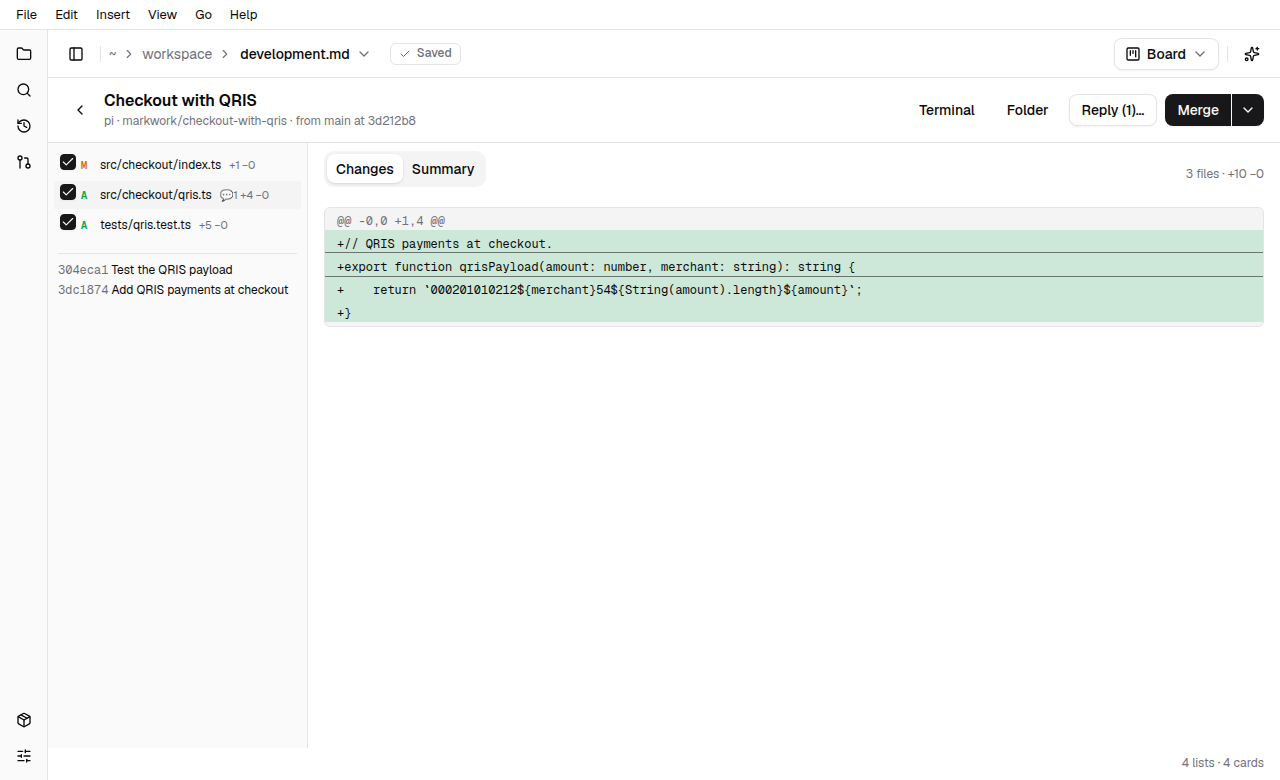
Task: Click the '3 files · +10 −0' summary text
Action: coord(1225,174)
